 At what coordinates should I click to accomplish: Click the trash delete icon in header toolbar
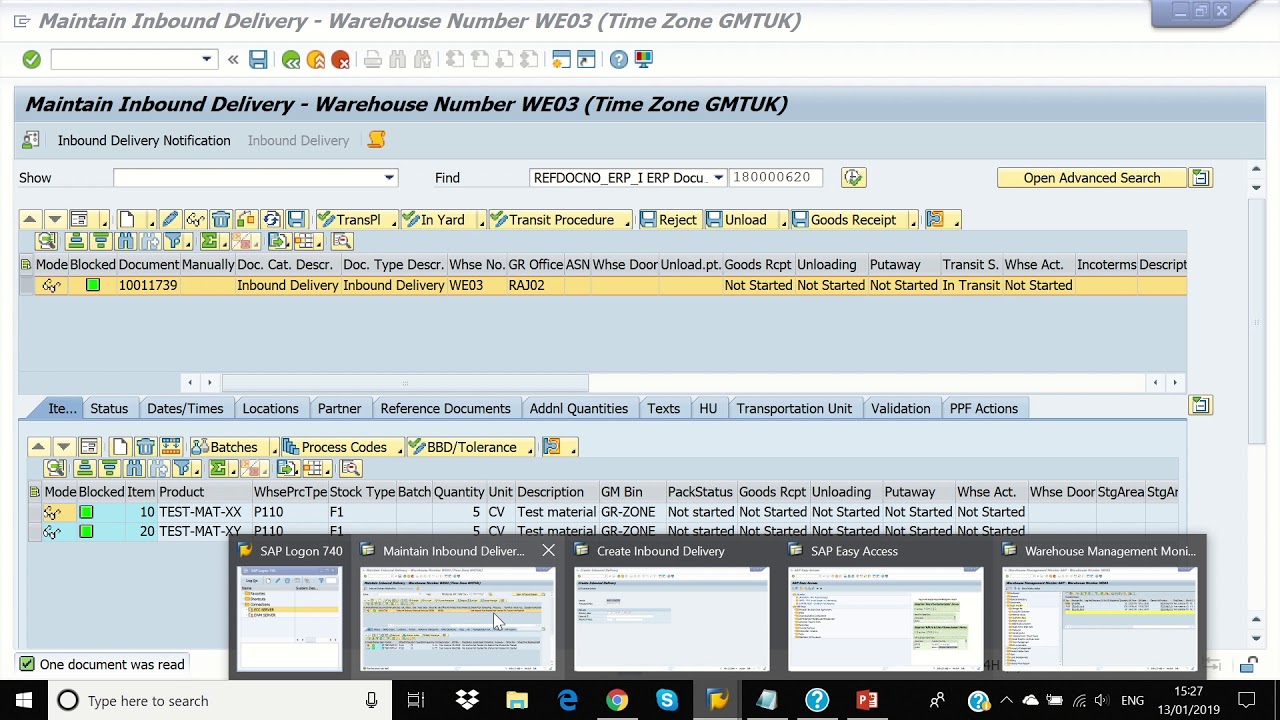(220, 220)
